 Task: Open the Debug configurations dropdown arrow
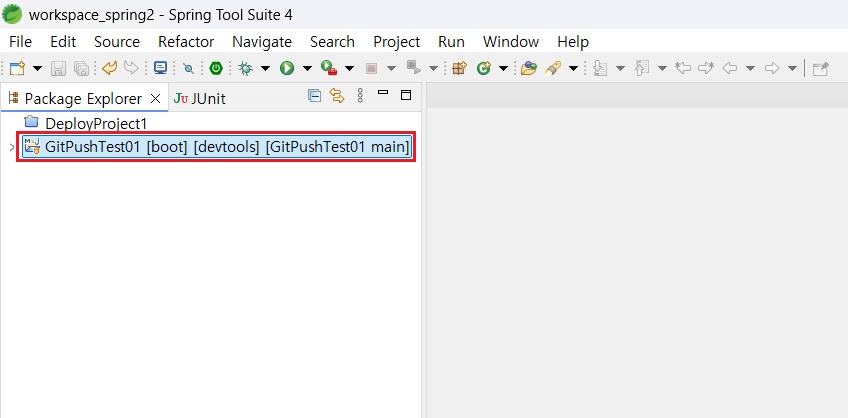click(x=266, y=68)
